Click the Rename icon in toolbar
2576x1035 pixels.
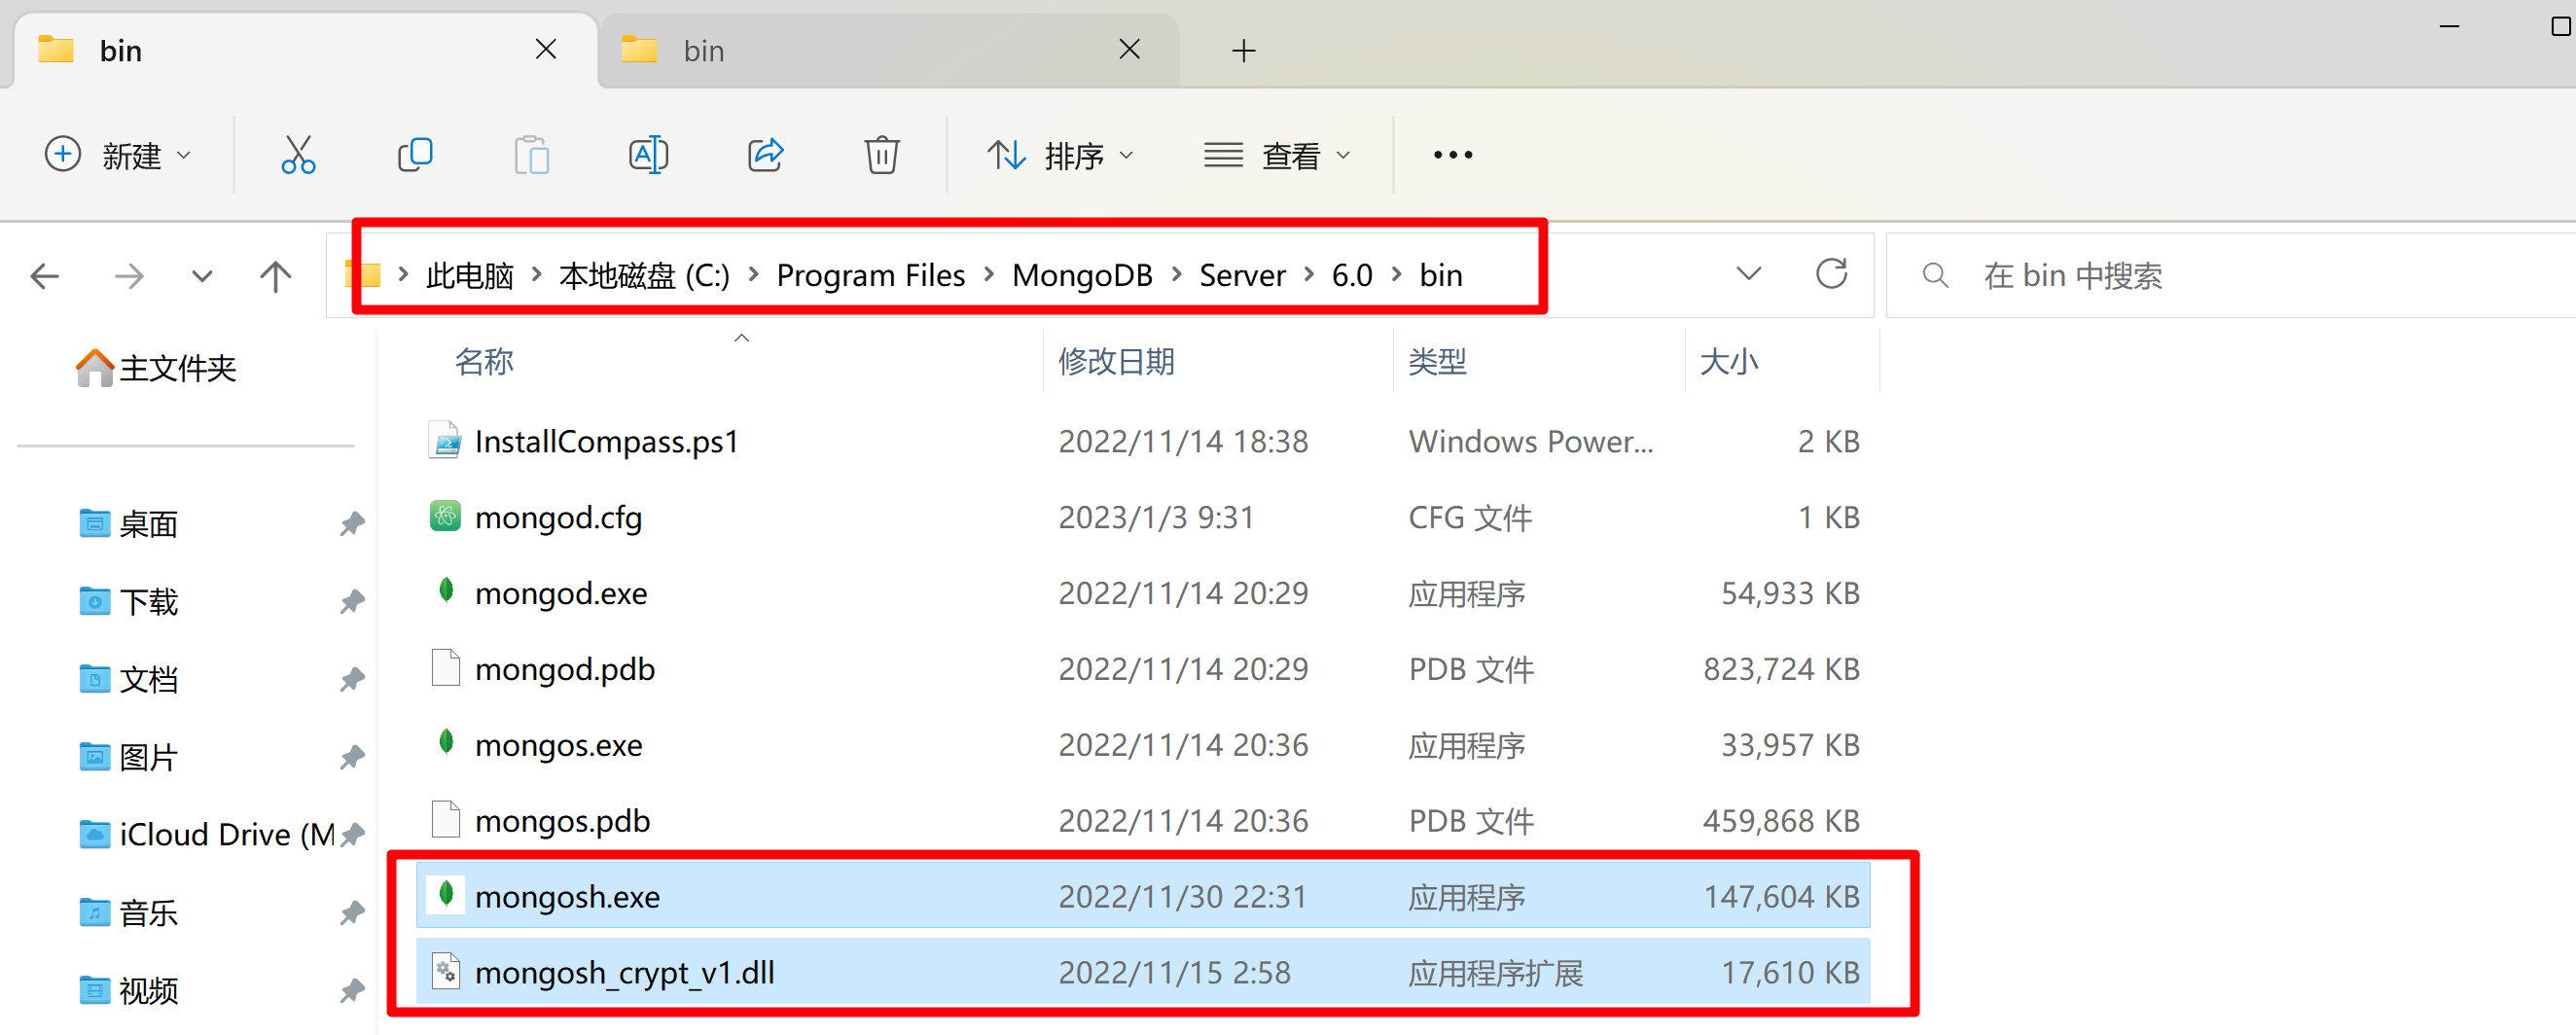pyautogui.click(x=648, y=155)
